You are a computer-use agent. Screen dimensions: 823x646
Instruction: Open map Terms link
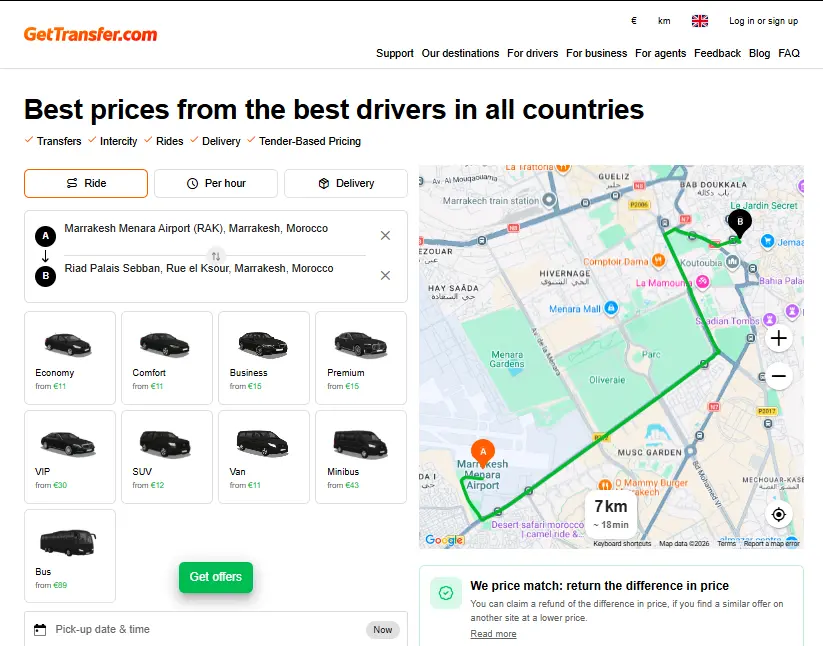click(726, 544)
